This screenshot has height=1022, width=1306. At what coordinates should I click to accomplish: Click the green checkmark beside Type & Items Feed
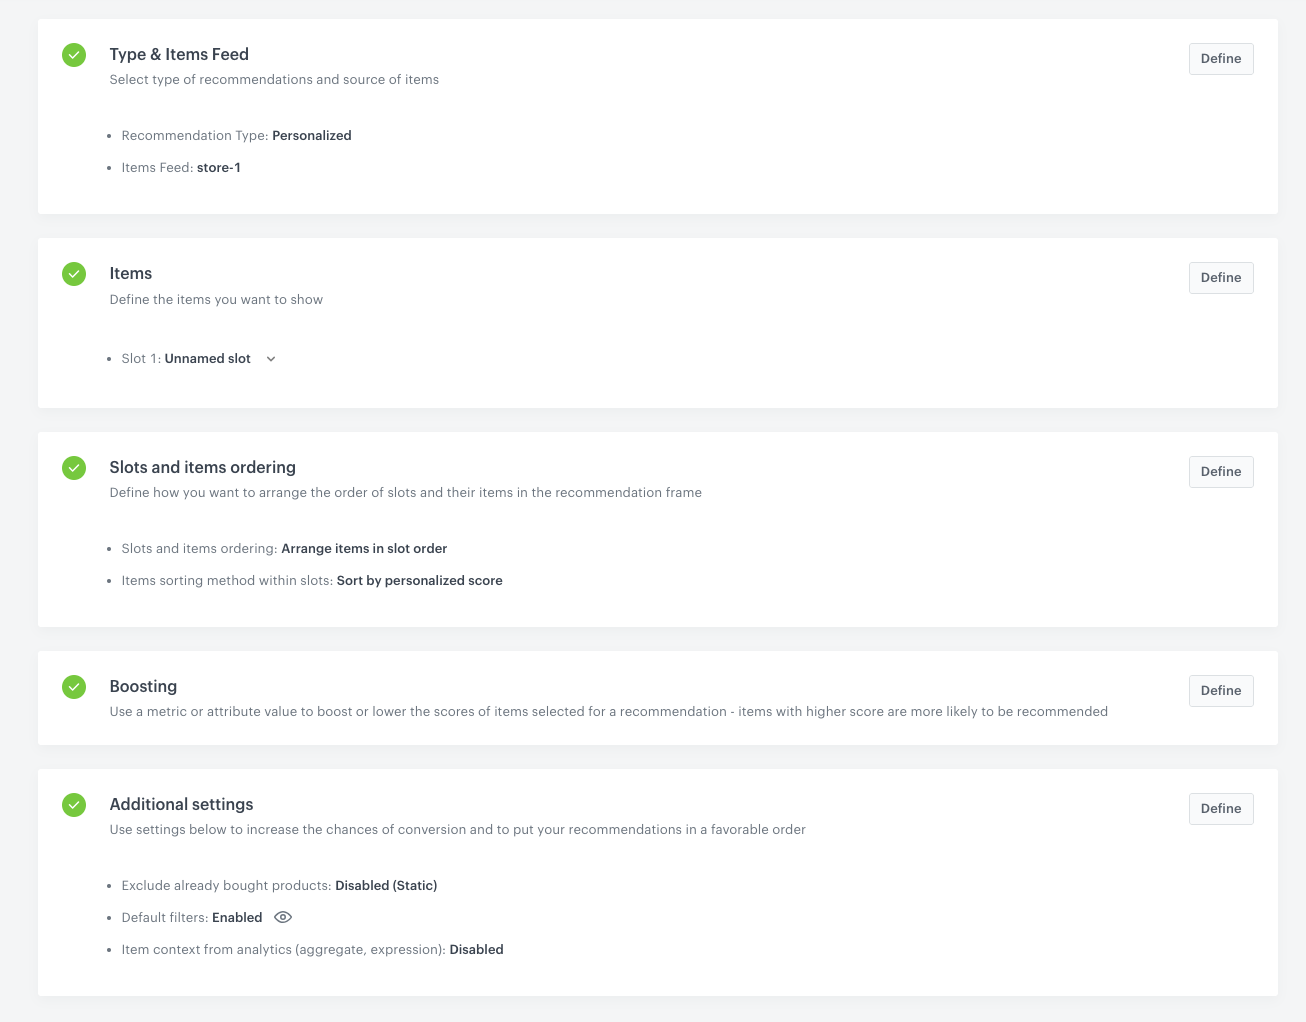pyautogui.click(x=74, y=55)
